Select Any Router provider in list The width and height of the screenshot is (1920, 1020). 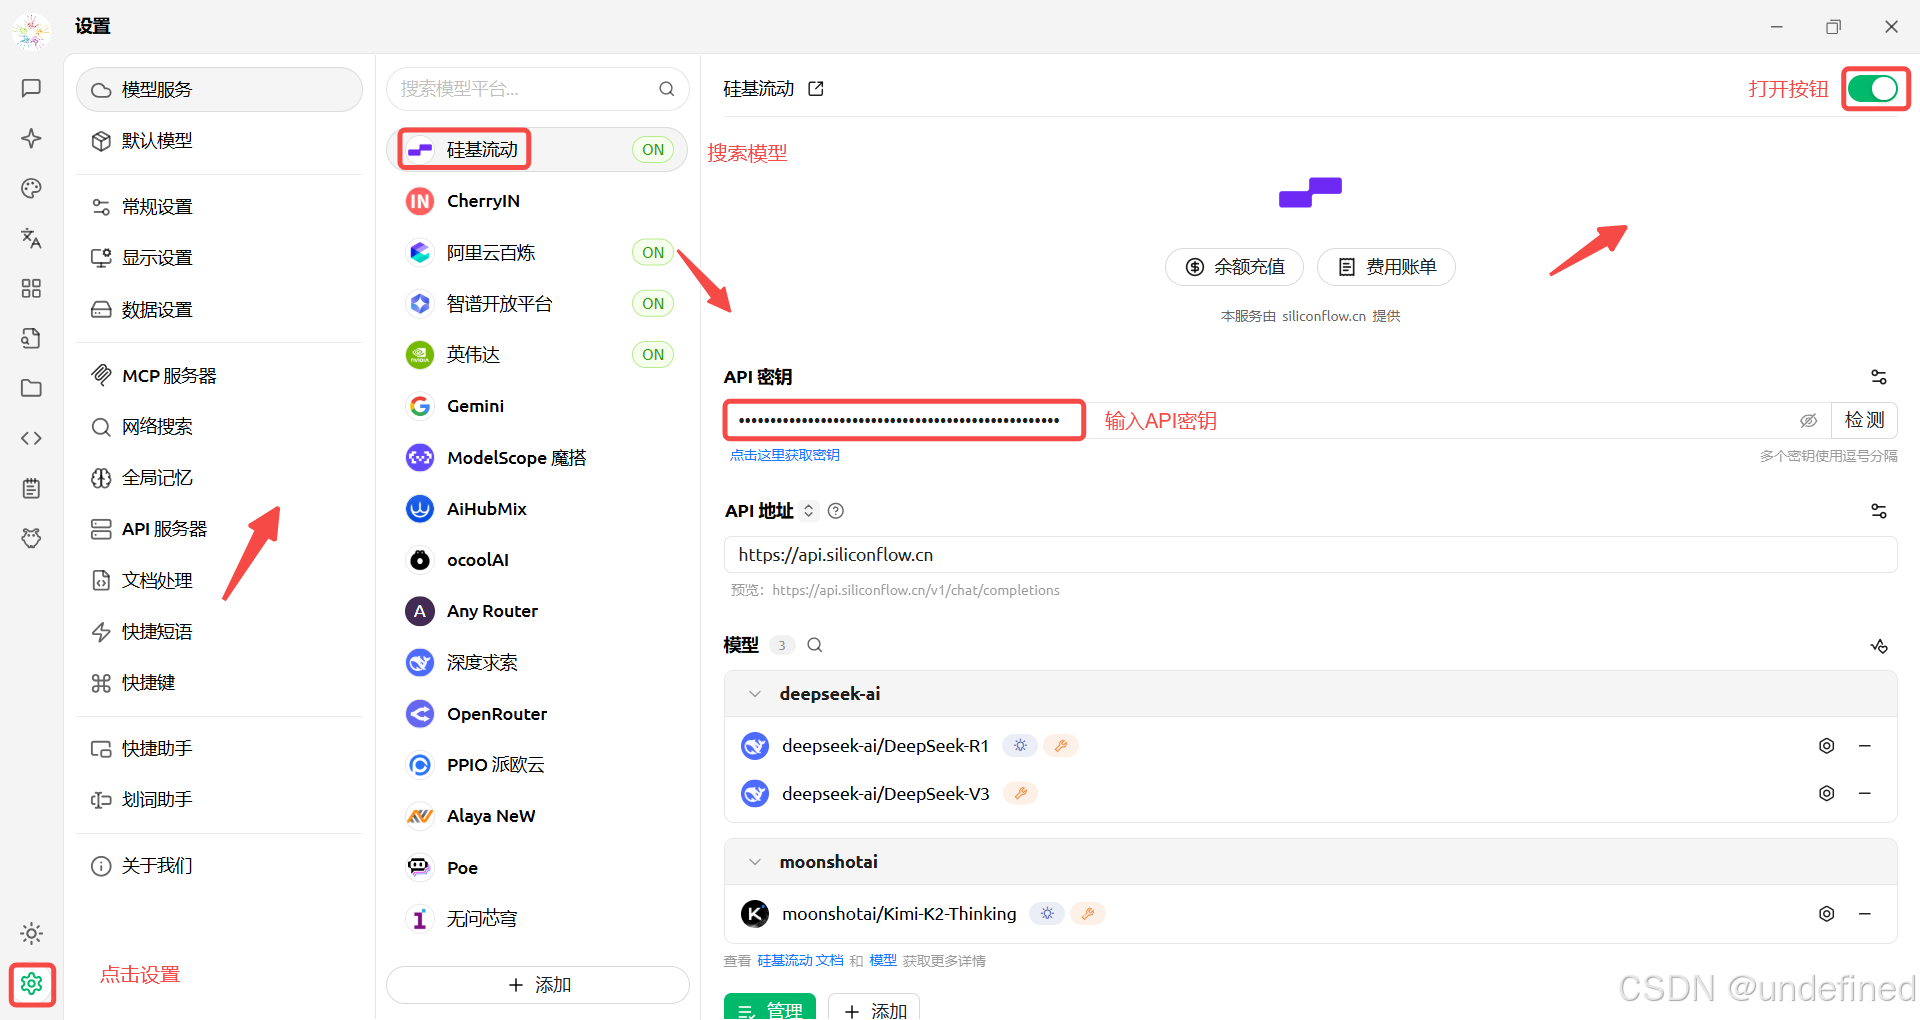[x=538, y=611]
